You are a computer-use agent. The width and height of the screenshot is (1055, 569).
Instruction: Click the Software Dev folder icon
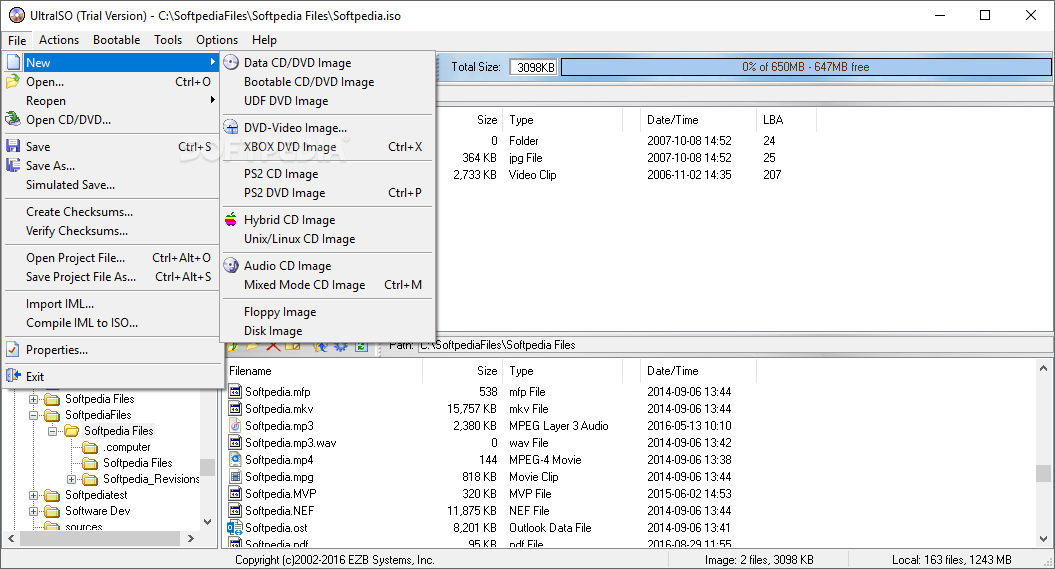[52, 511]
